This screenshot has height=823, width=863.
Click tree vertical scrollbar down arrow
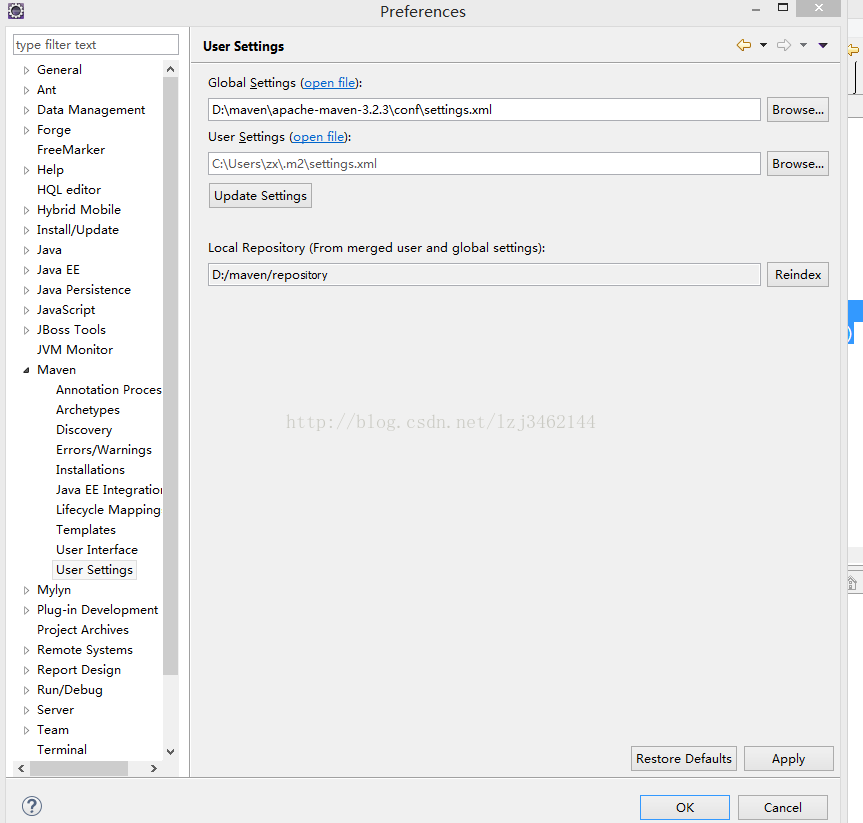point(171,751)
